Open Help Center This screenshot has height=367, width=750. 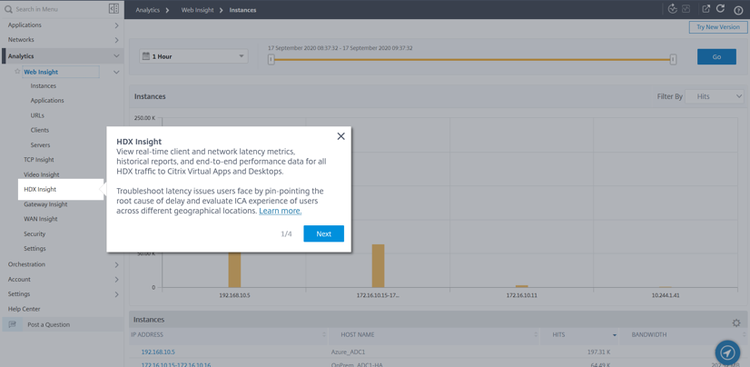tap(24, 309)
